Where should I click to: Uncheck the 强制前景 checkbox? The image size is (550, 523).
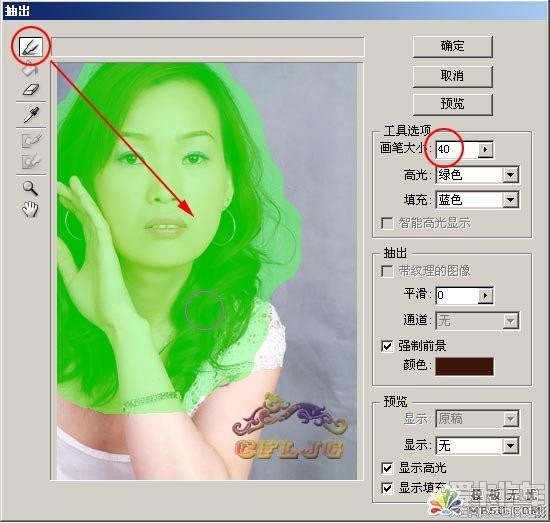(387, 346)
